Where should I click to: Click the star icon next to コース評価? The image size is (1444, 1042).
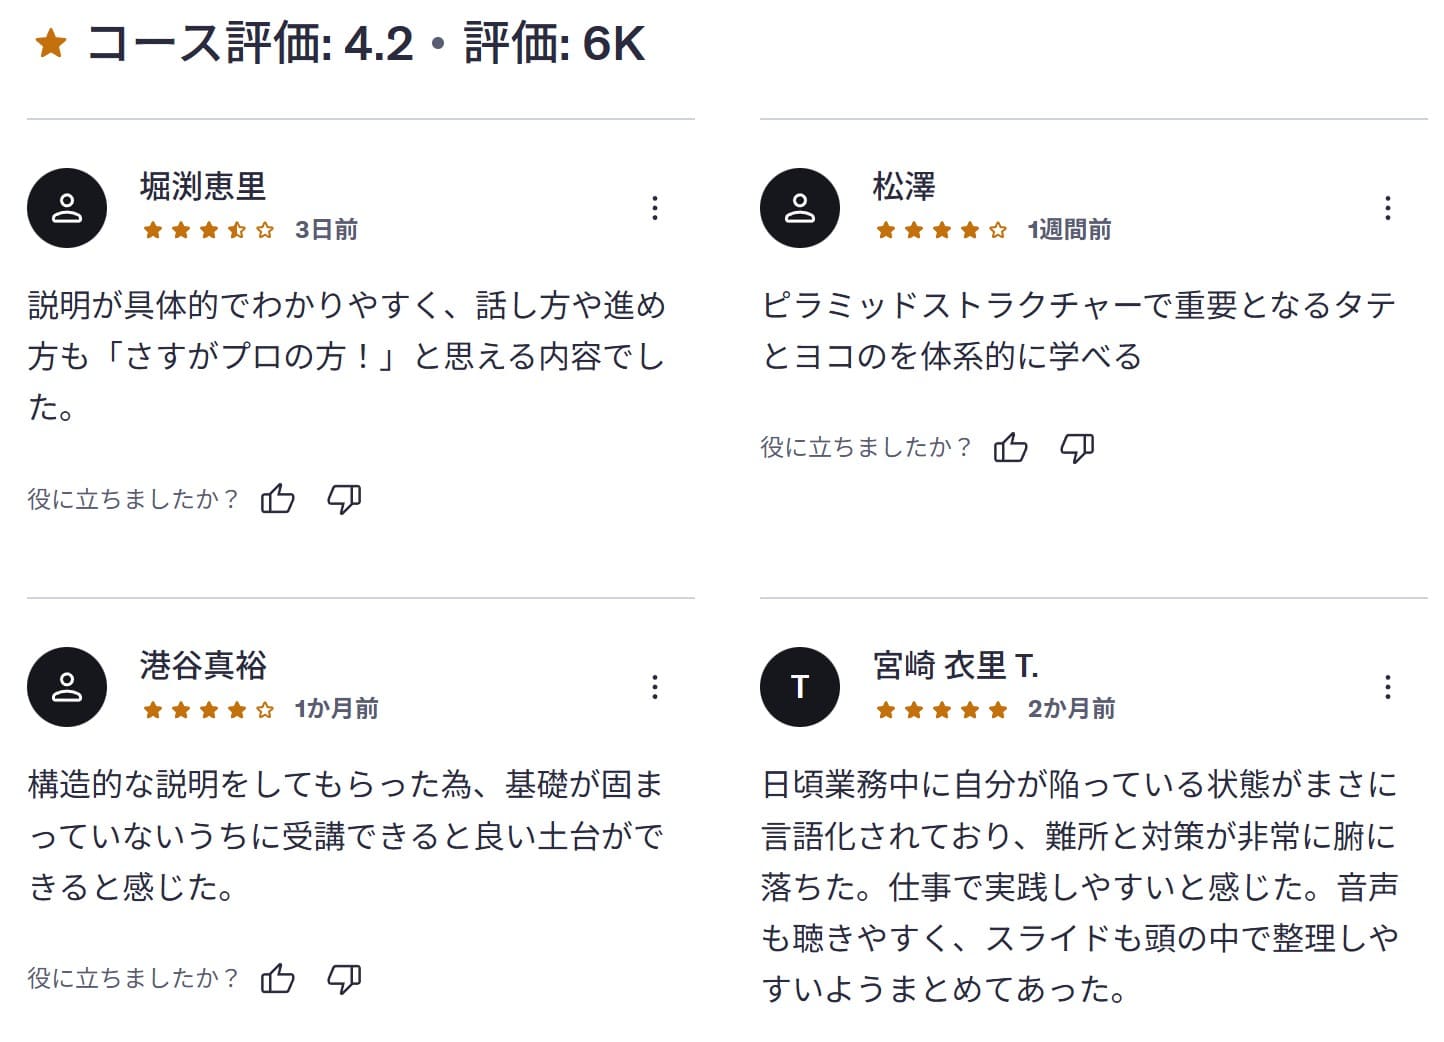coord(52,42)
